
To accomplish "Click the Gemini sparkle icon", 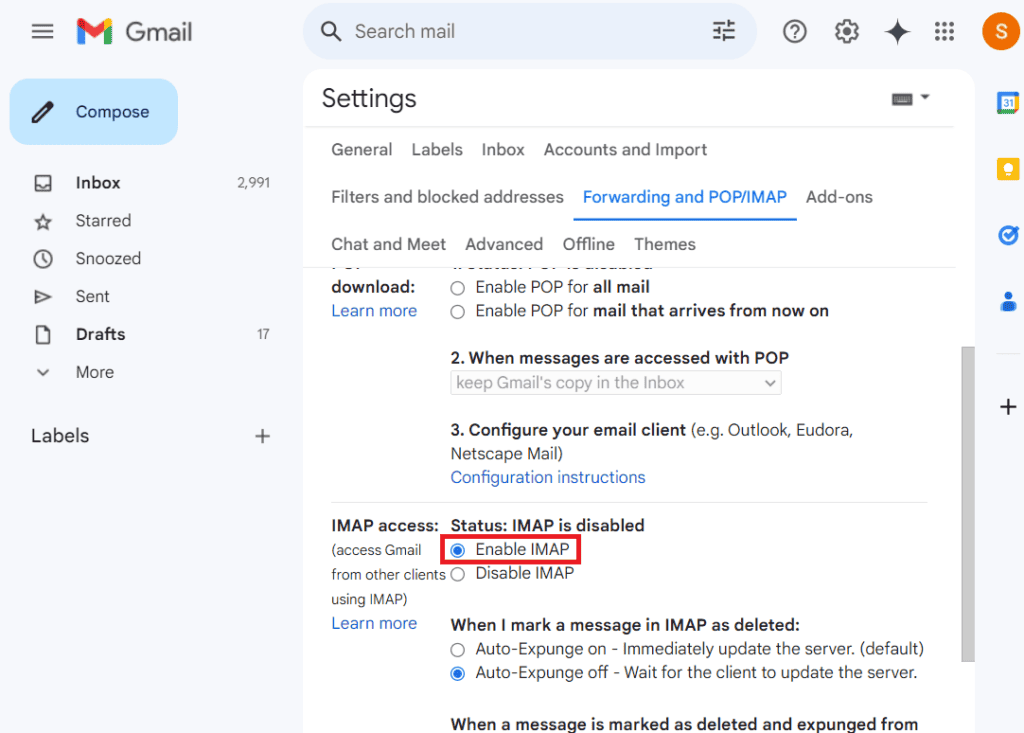I will [897, 32].
